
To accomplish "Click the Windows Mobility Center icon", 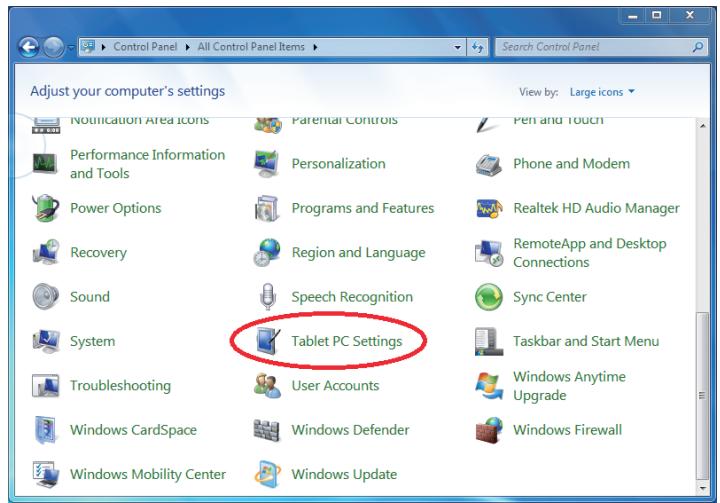I will click(x=45, y=474).
